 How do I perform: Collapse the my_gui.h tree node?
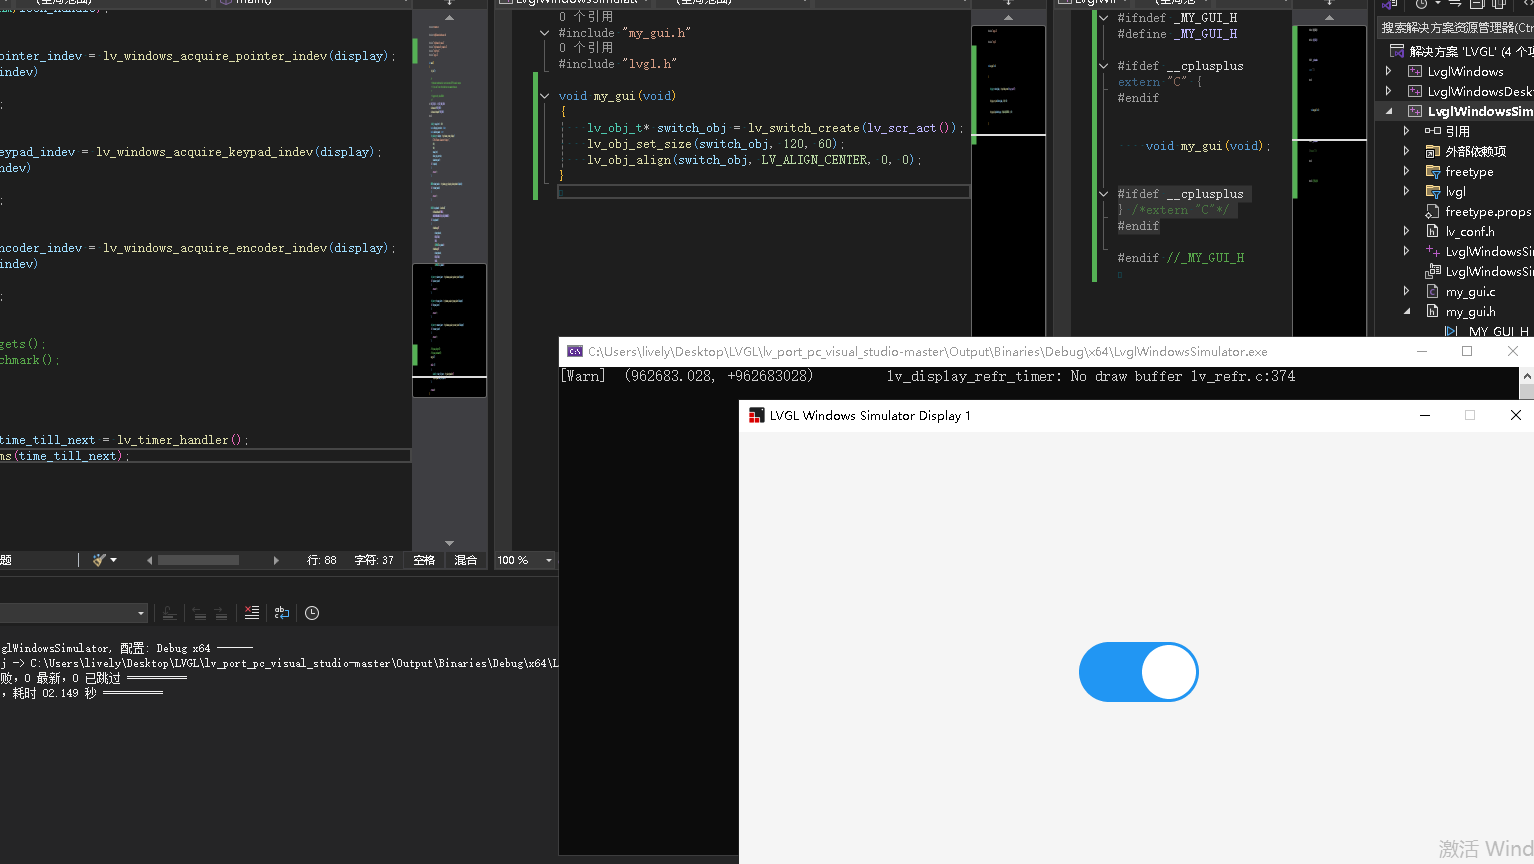click(1406, 312)
